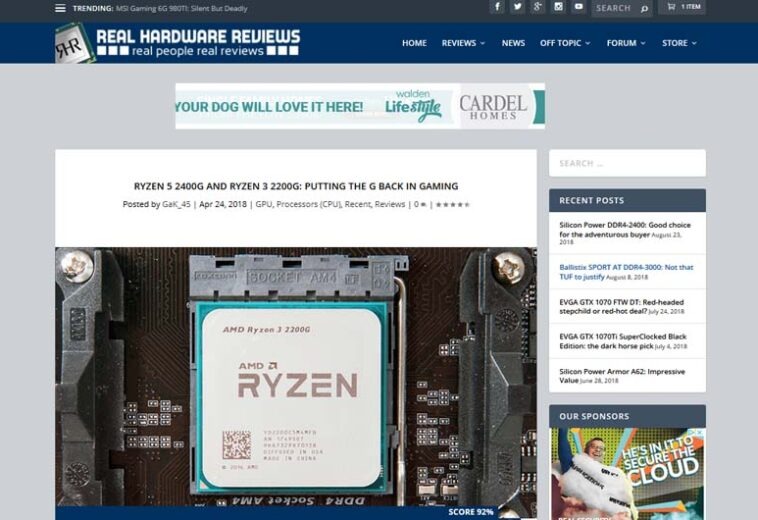The image size is (758, 520).
Task: Open Silicon Power Armor A62 post
Action: (x=622, y=376)
